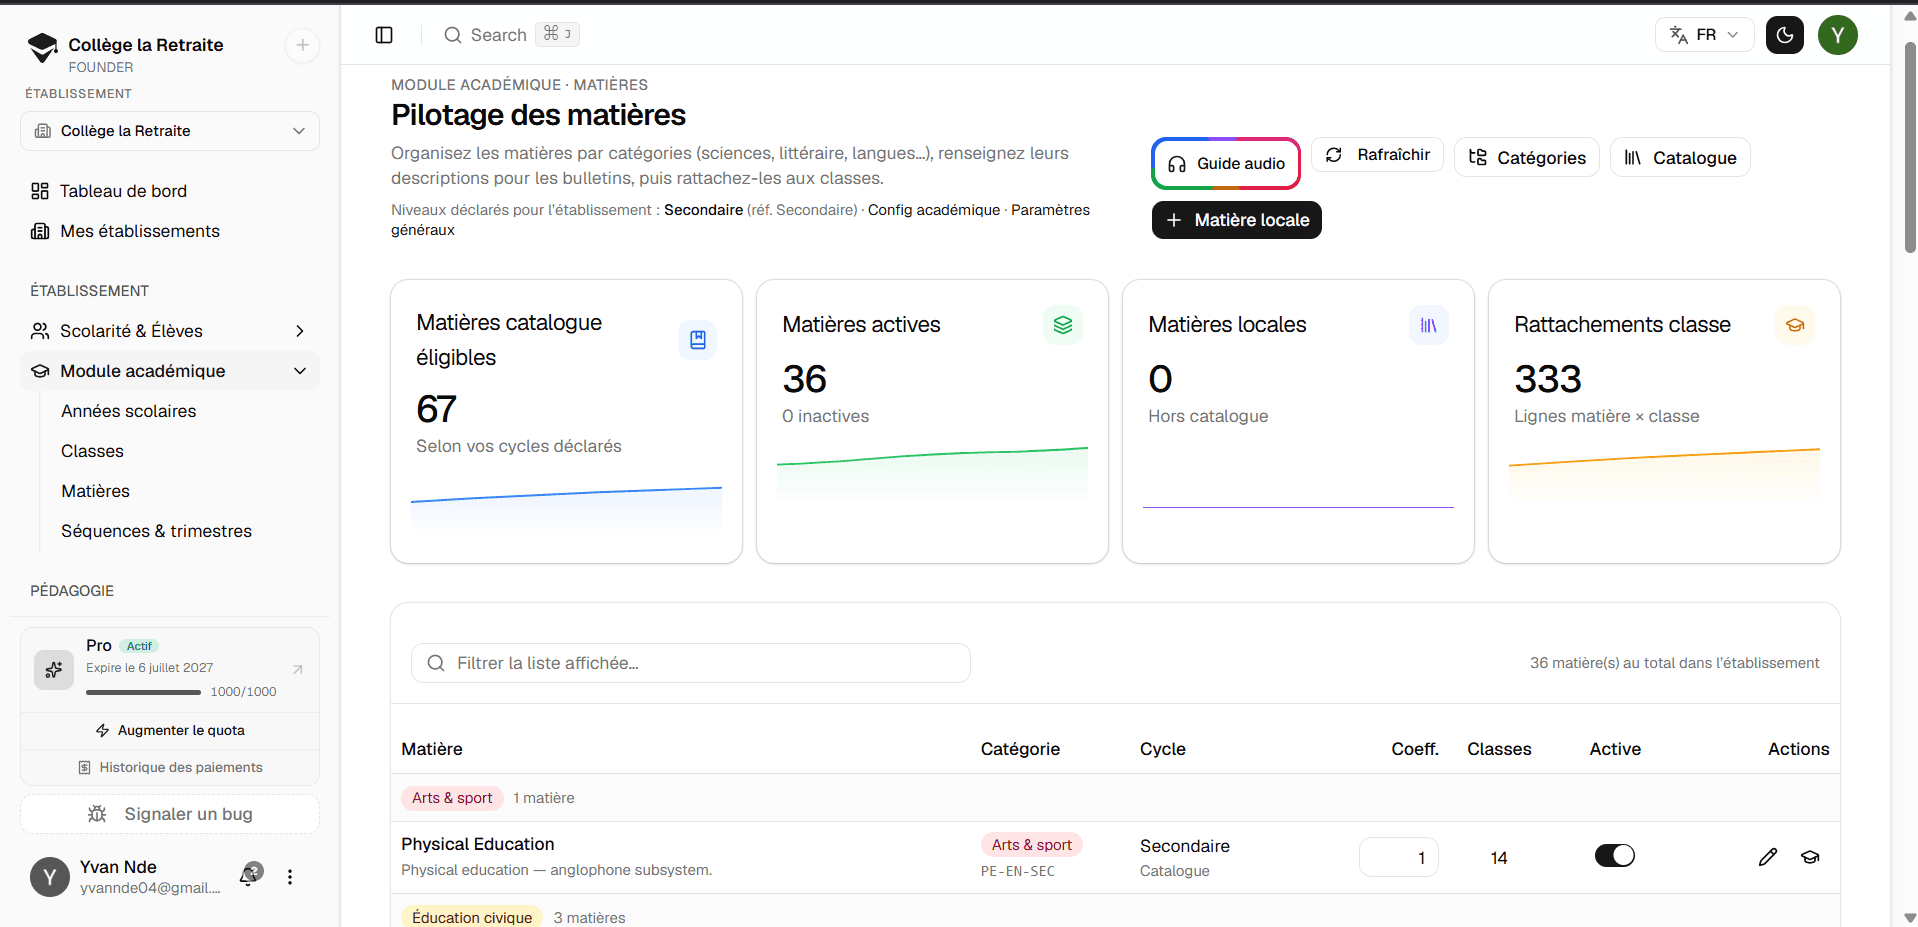The image size is (1918, 927).
Task: Click the plus icon beside Collège la Retraite
Action: tap(302, 45)
